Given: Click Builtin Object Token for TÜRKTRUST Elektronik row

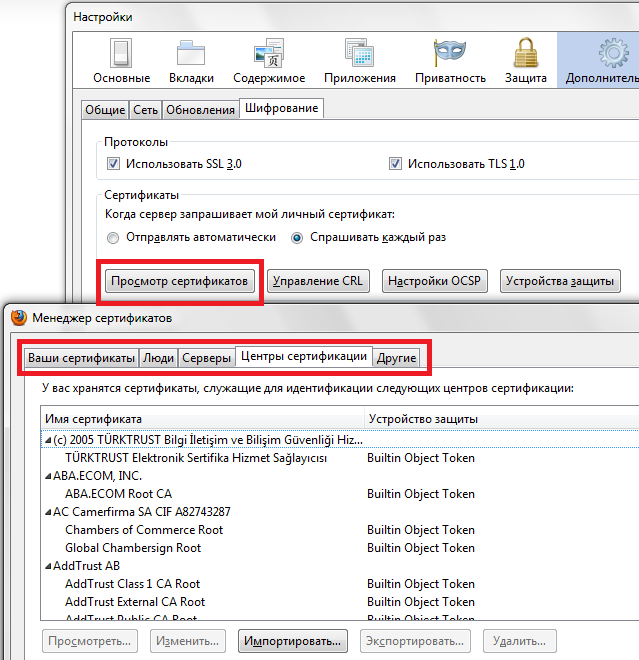Looking at the screenshot, I should pos(421,458).
